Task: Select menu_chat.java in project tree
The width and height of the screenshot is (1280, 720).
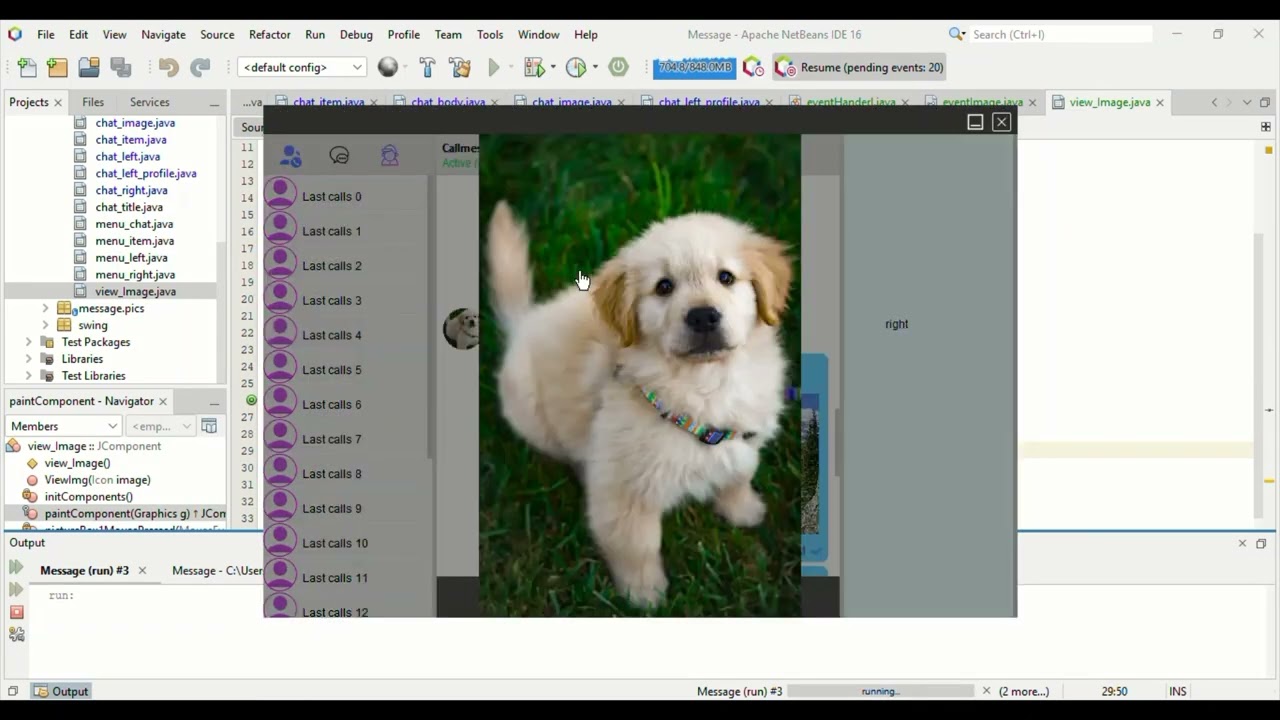Action: [x=134, y=224]
